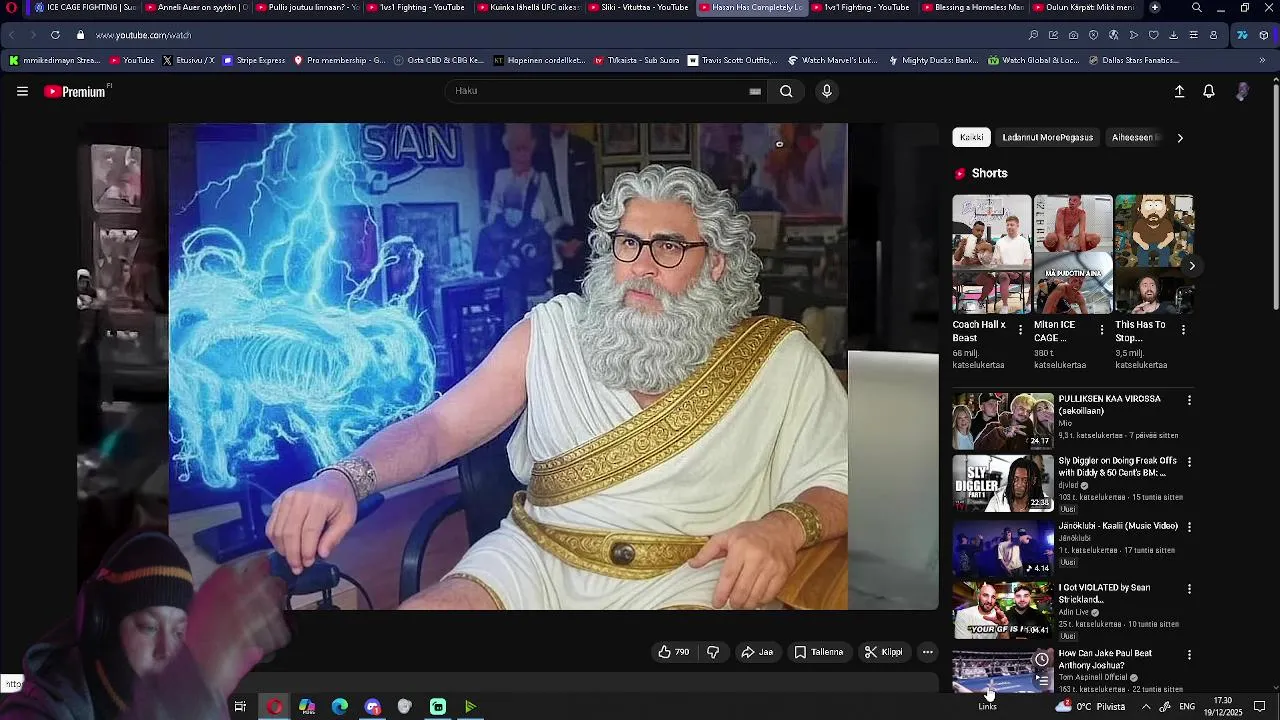The height and width of the screenshot is (720, 1280).
Task: Open the YouTube hamburger guide menu
Action: tap(22, 91)
